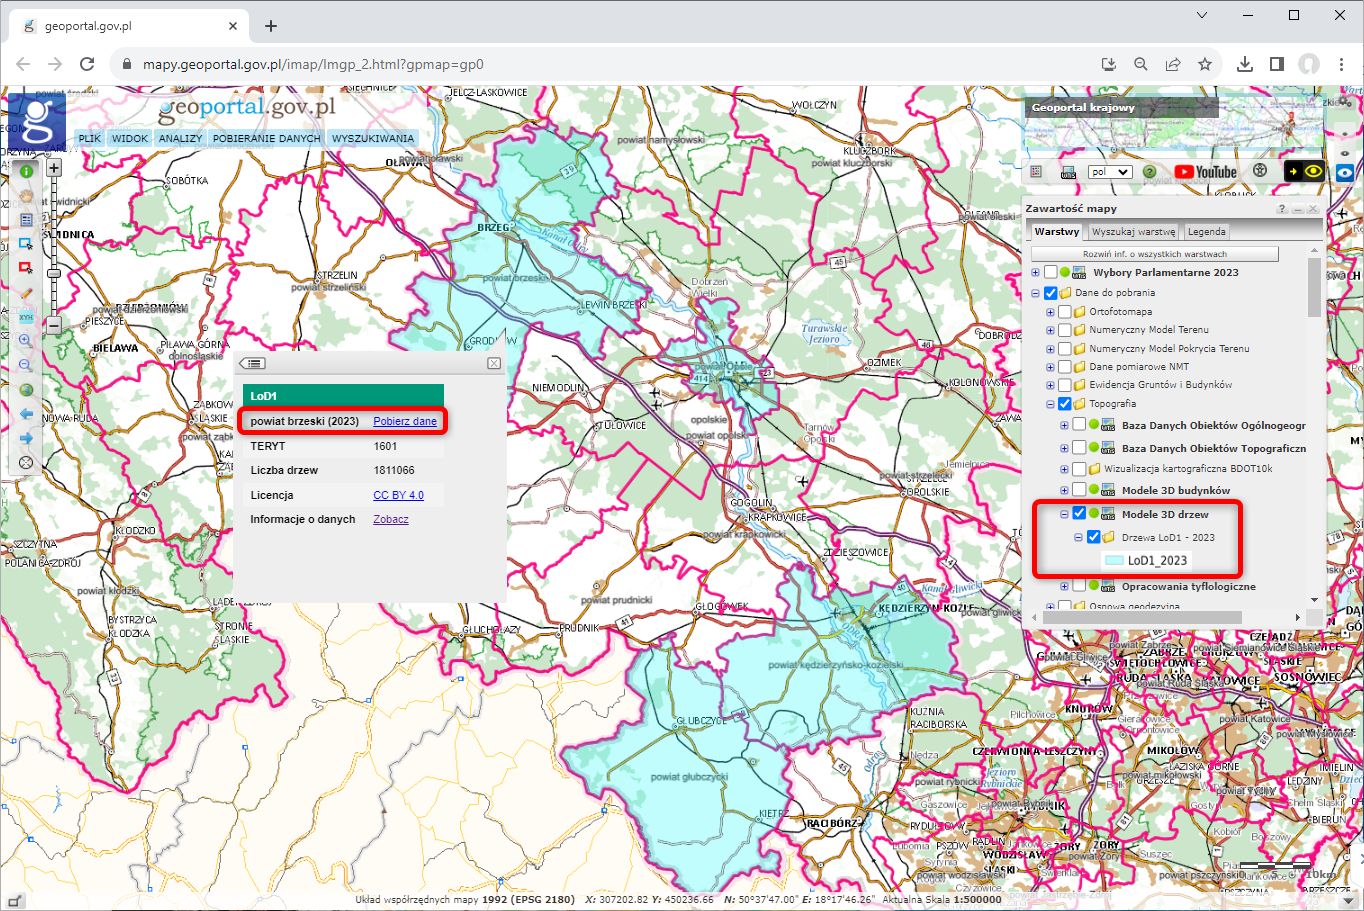Go to previous view with back arrow

pos(26,413)
